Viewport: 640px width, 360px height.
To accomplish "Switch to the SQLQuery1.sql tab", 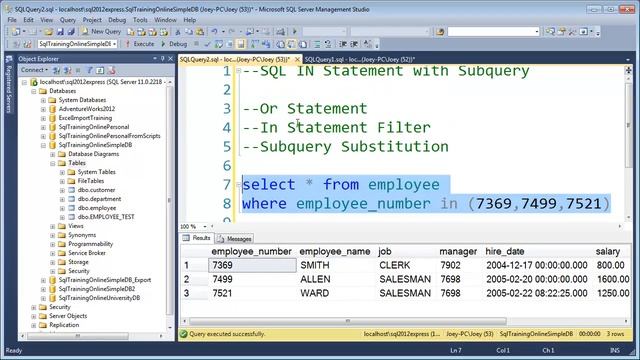I will (360, 60).
